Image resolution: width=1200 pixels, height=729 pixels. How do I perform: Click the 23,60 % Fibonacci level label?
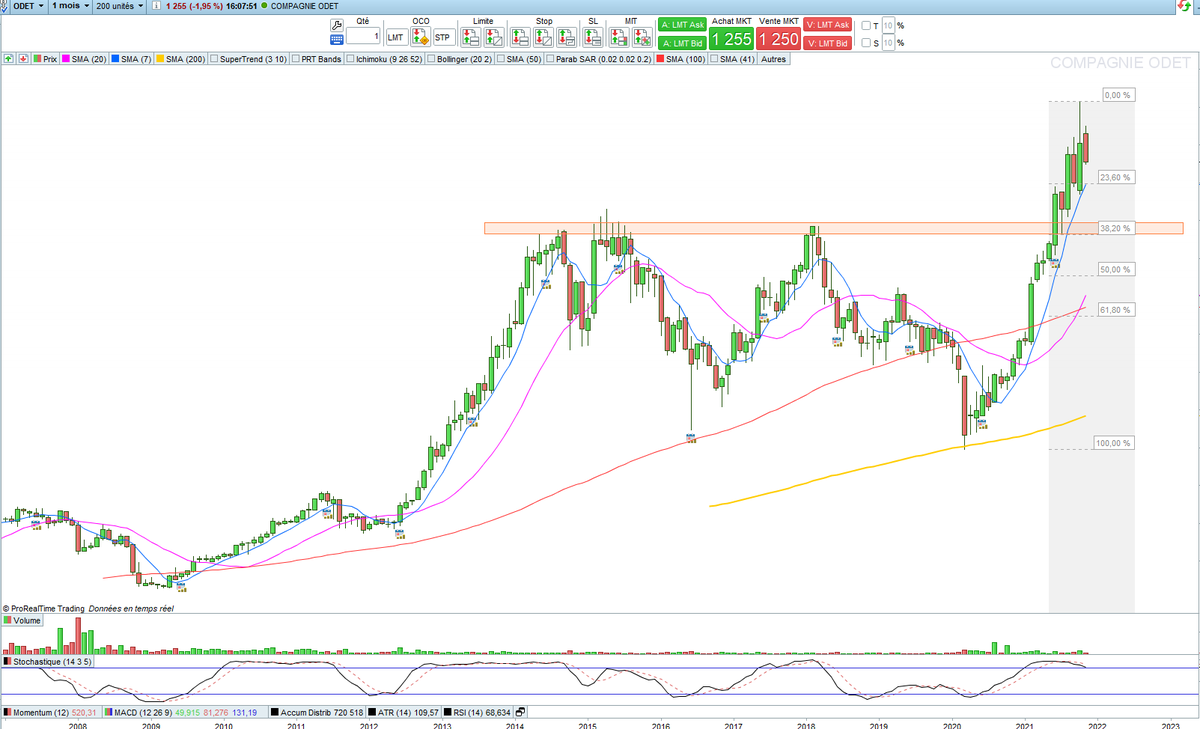[x=1115, y=177]
